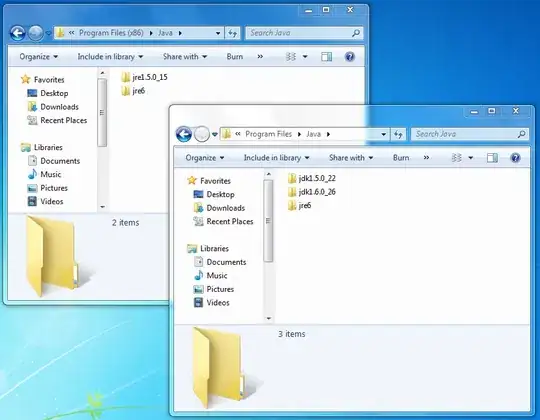Open help icon in front Java window
This screenshot has height=420, width=540.
point(515,158)
